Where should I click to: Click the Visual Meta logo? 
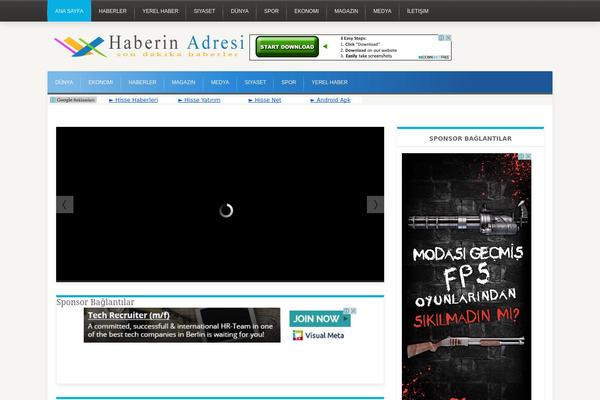318,335
